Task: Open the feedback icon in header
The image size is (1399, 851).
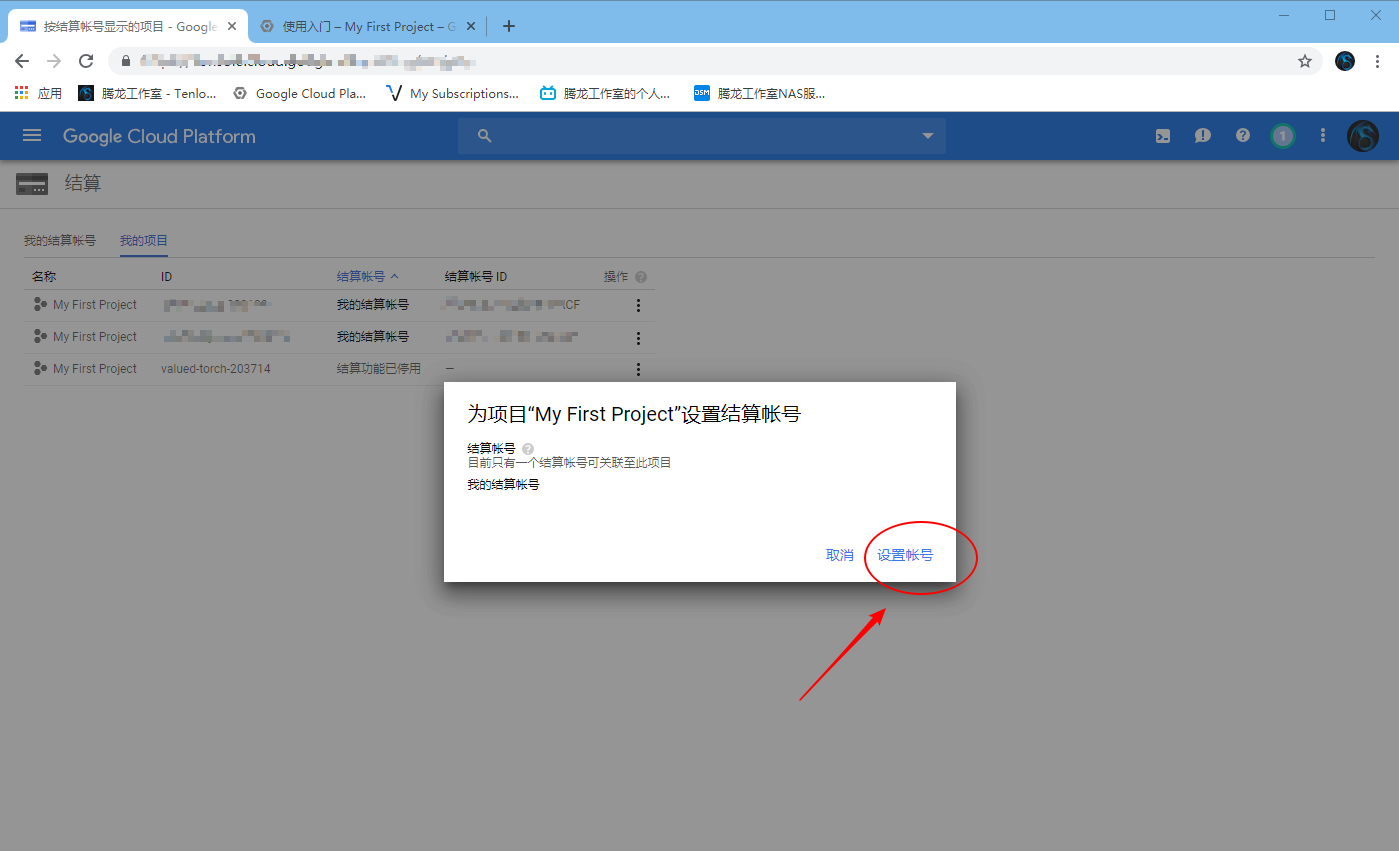Action: [x=1203, y=136]
